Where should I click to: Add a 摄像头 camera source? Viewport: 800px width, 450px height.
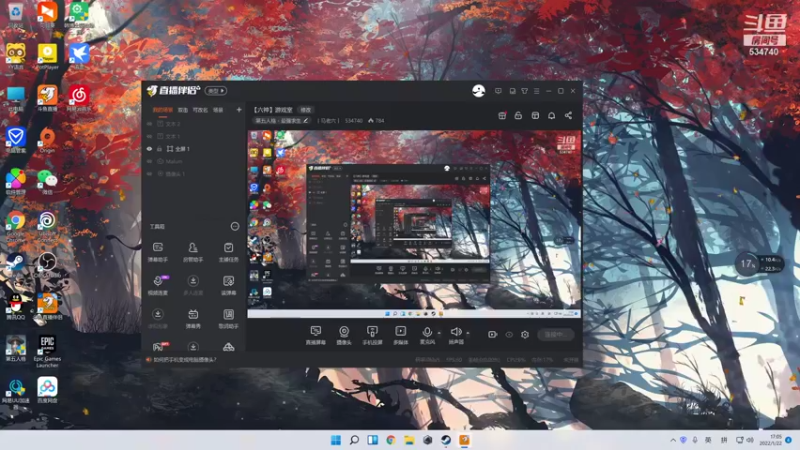pos(344,335)
